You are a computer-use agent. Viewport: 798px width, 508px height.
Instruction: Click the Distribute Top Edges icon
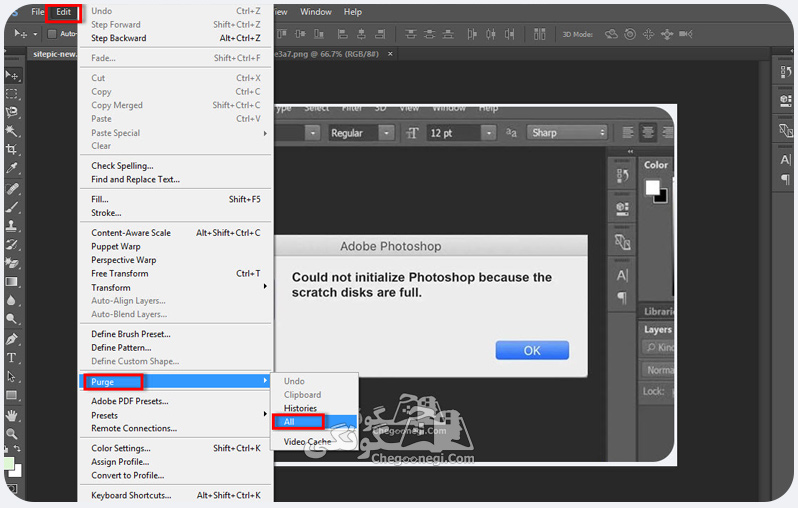pyautogui.click(x=411, y=34)
